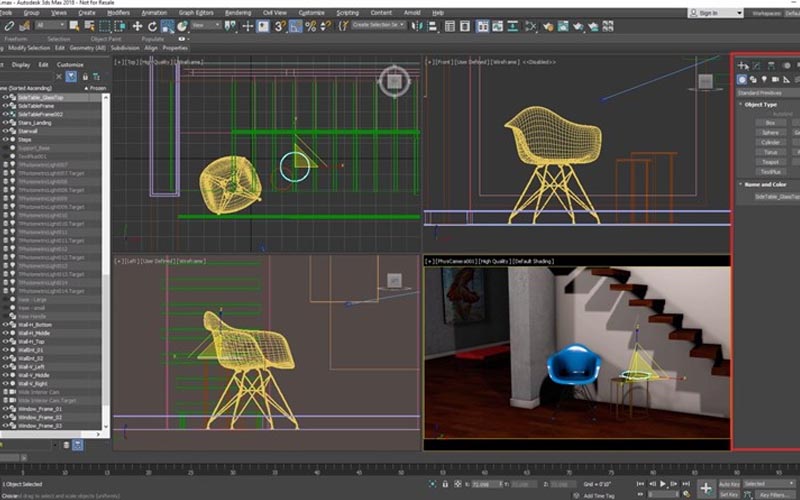Toggle the Percent Snap button
This screenshot has height=500, width=800.
(310, 26)
